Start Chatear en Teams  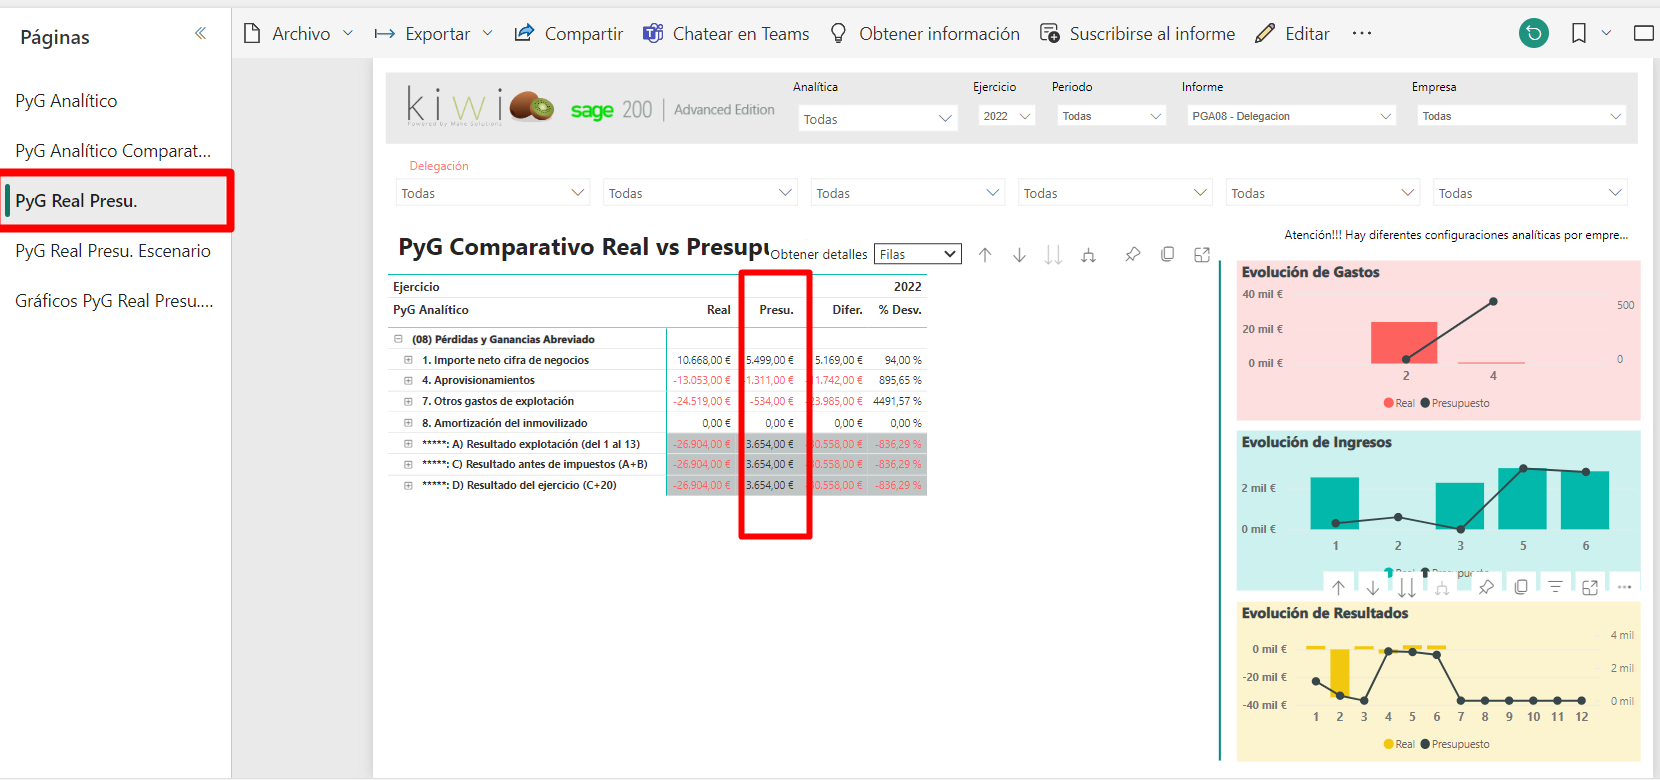coord(726,33)
